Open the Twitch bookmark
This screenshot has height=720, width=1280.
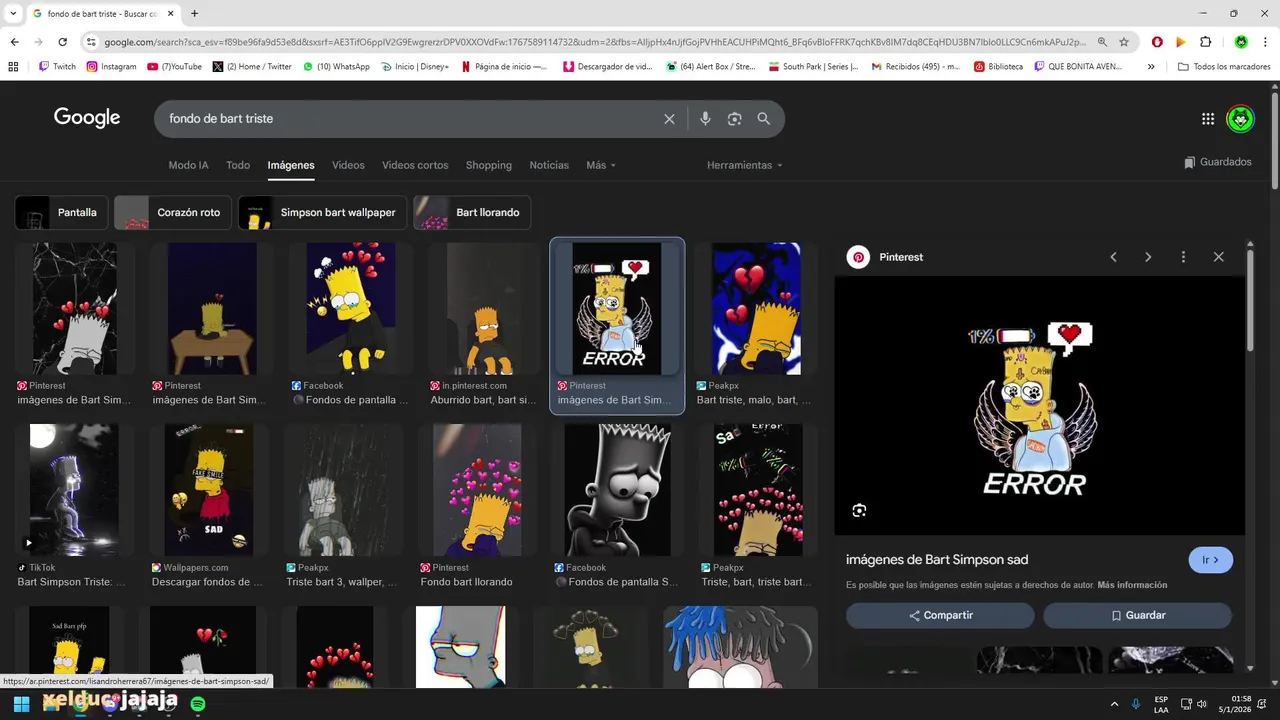57,67
